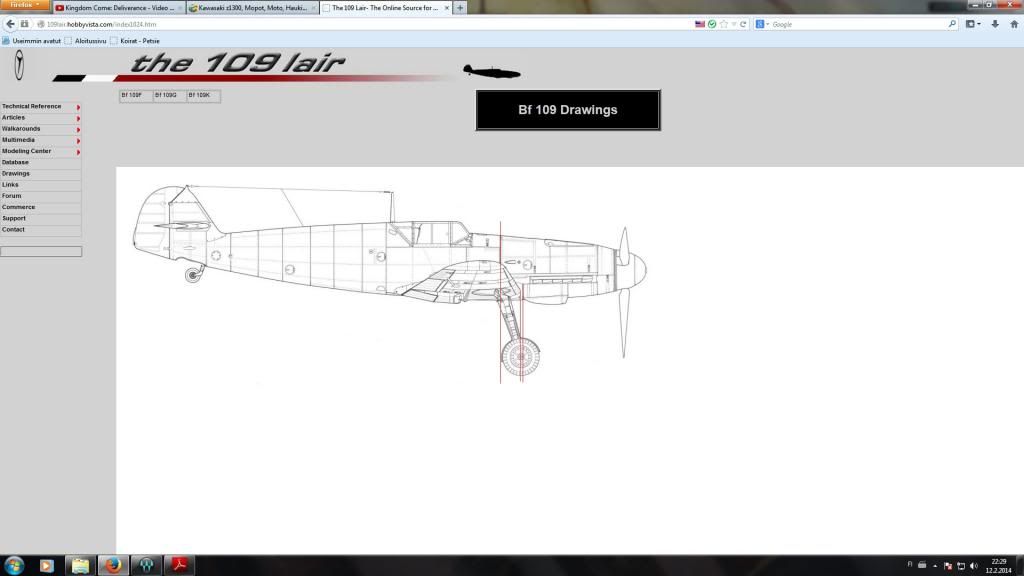This screenshot has width=1024, height=576.
Task: Reload the page with the refresh icon
Action: 743,24
